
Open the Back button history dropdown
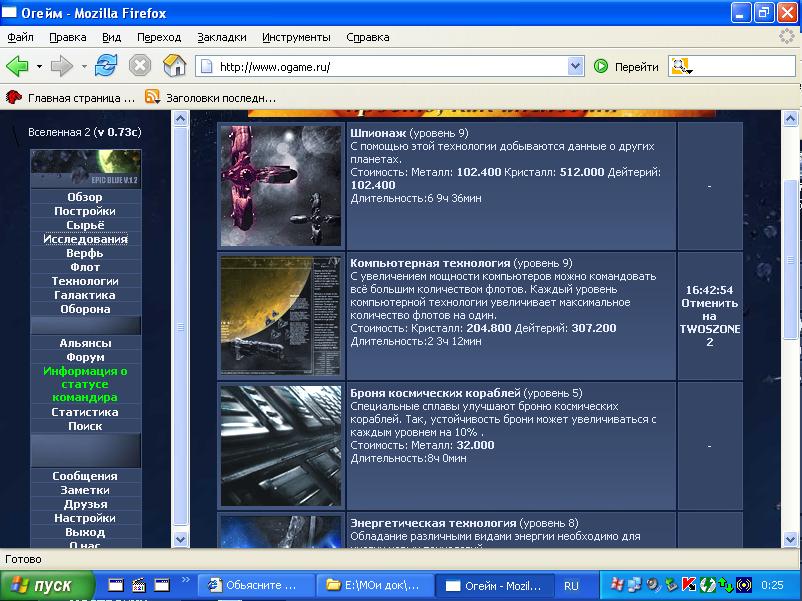pyautogui.click(x=39, y=66)
